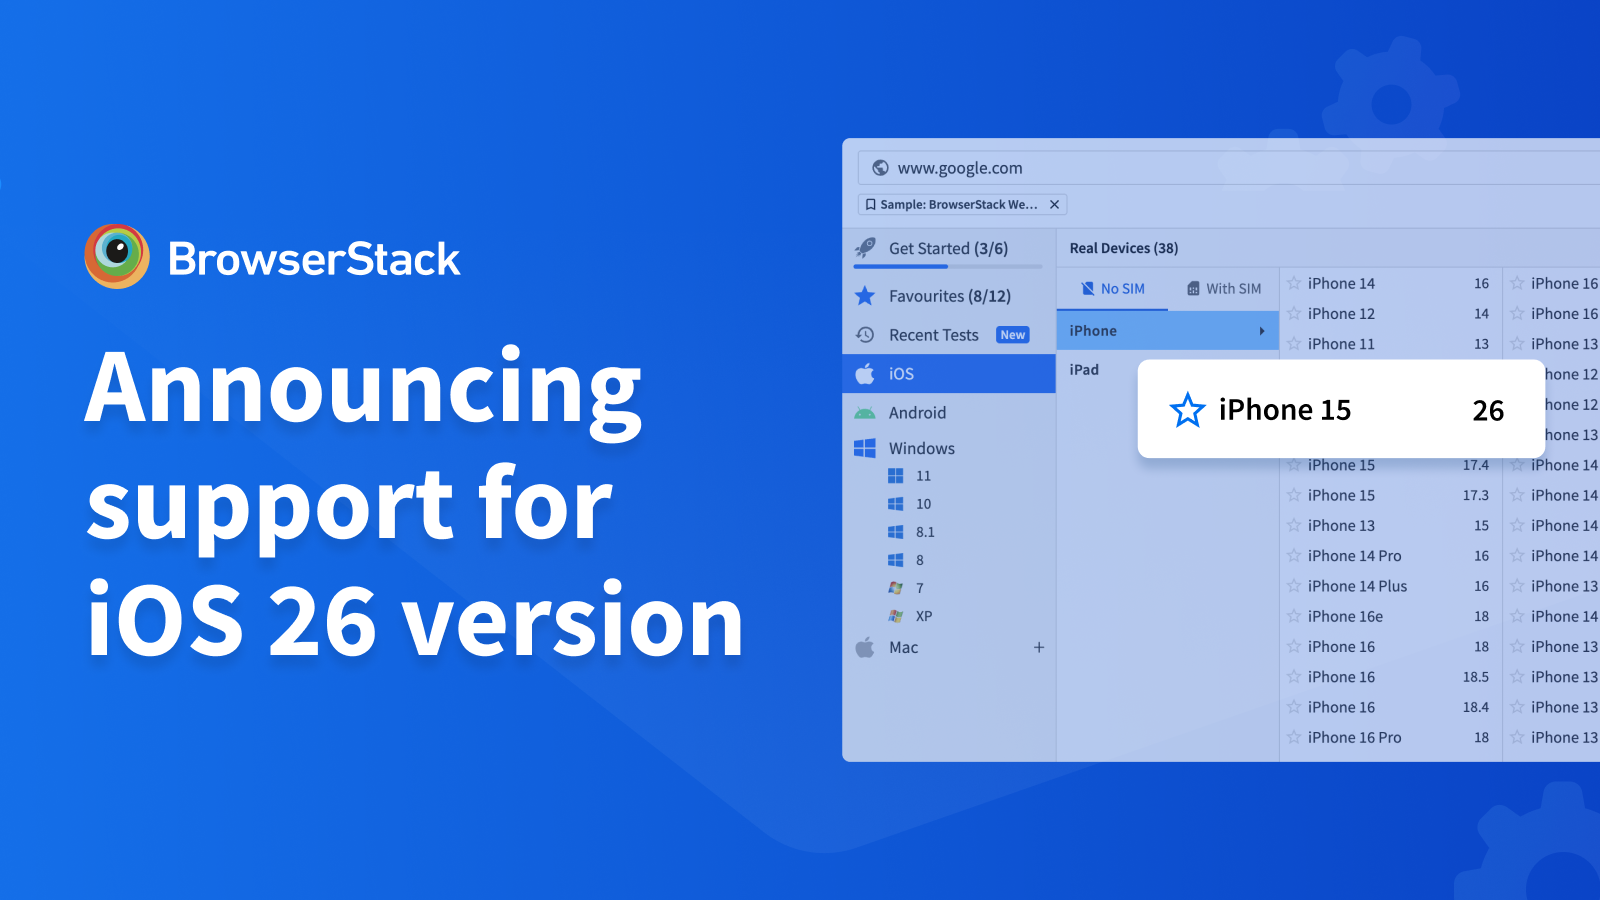This screenshot has width=1600, height=900.
Task: Click the Windows 8 logo icon
Action: coord(896,560)
